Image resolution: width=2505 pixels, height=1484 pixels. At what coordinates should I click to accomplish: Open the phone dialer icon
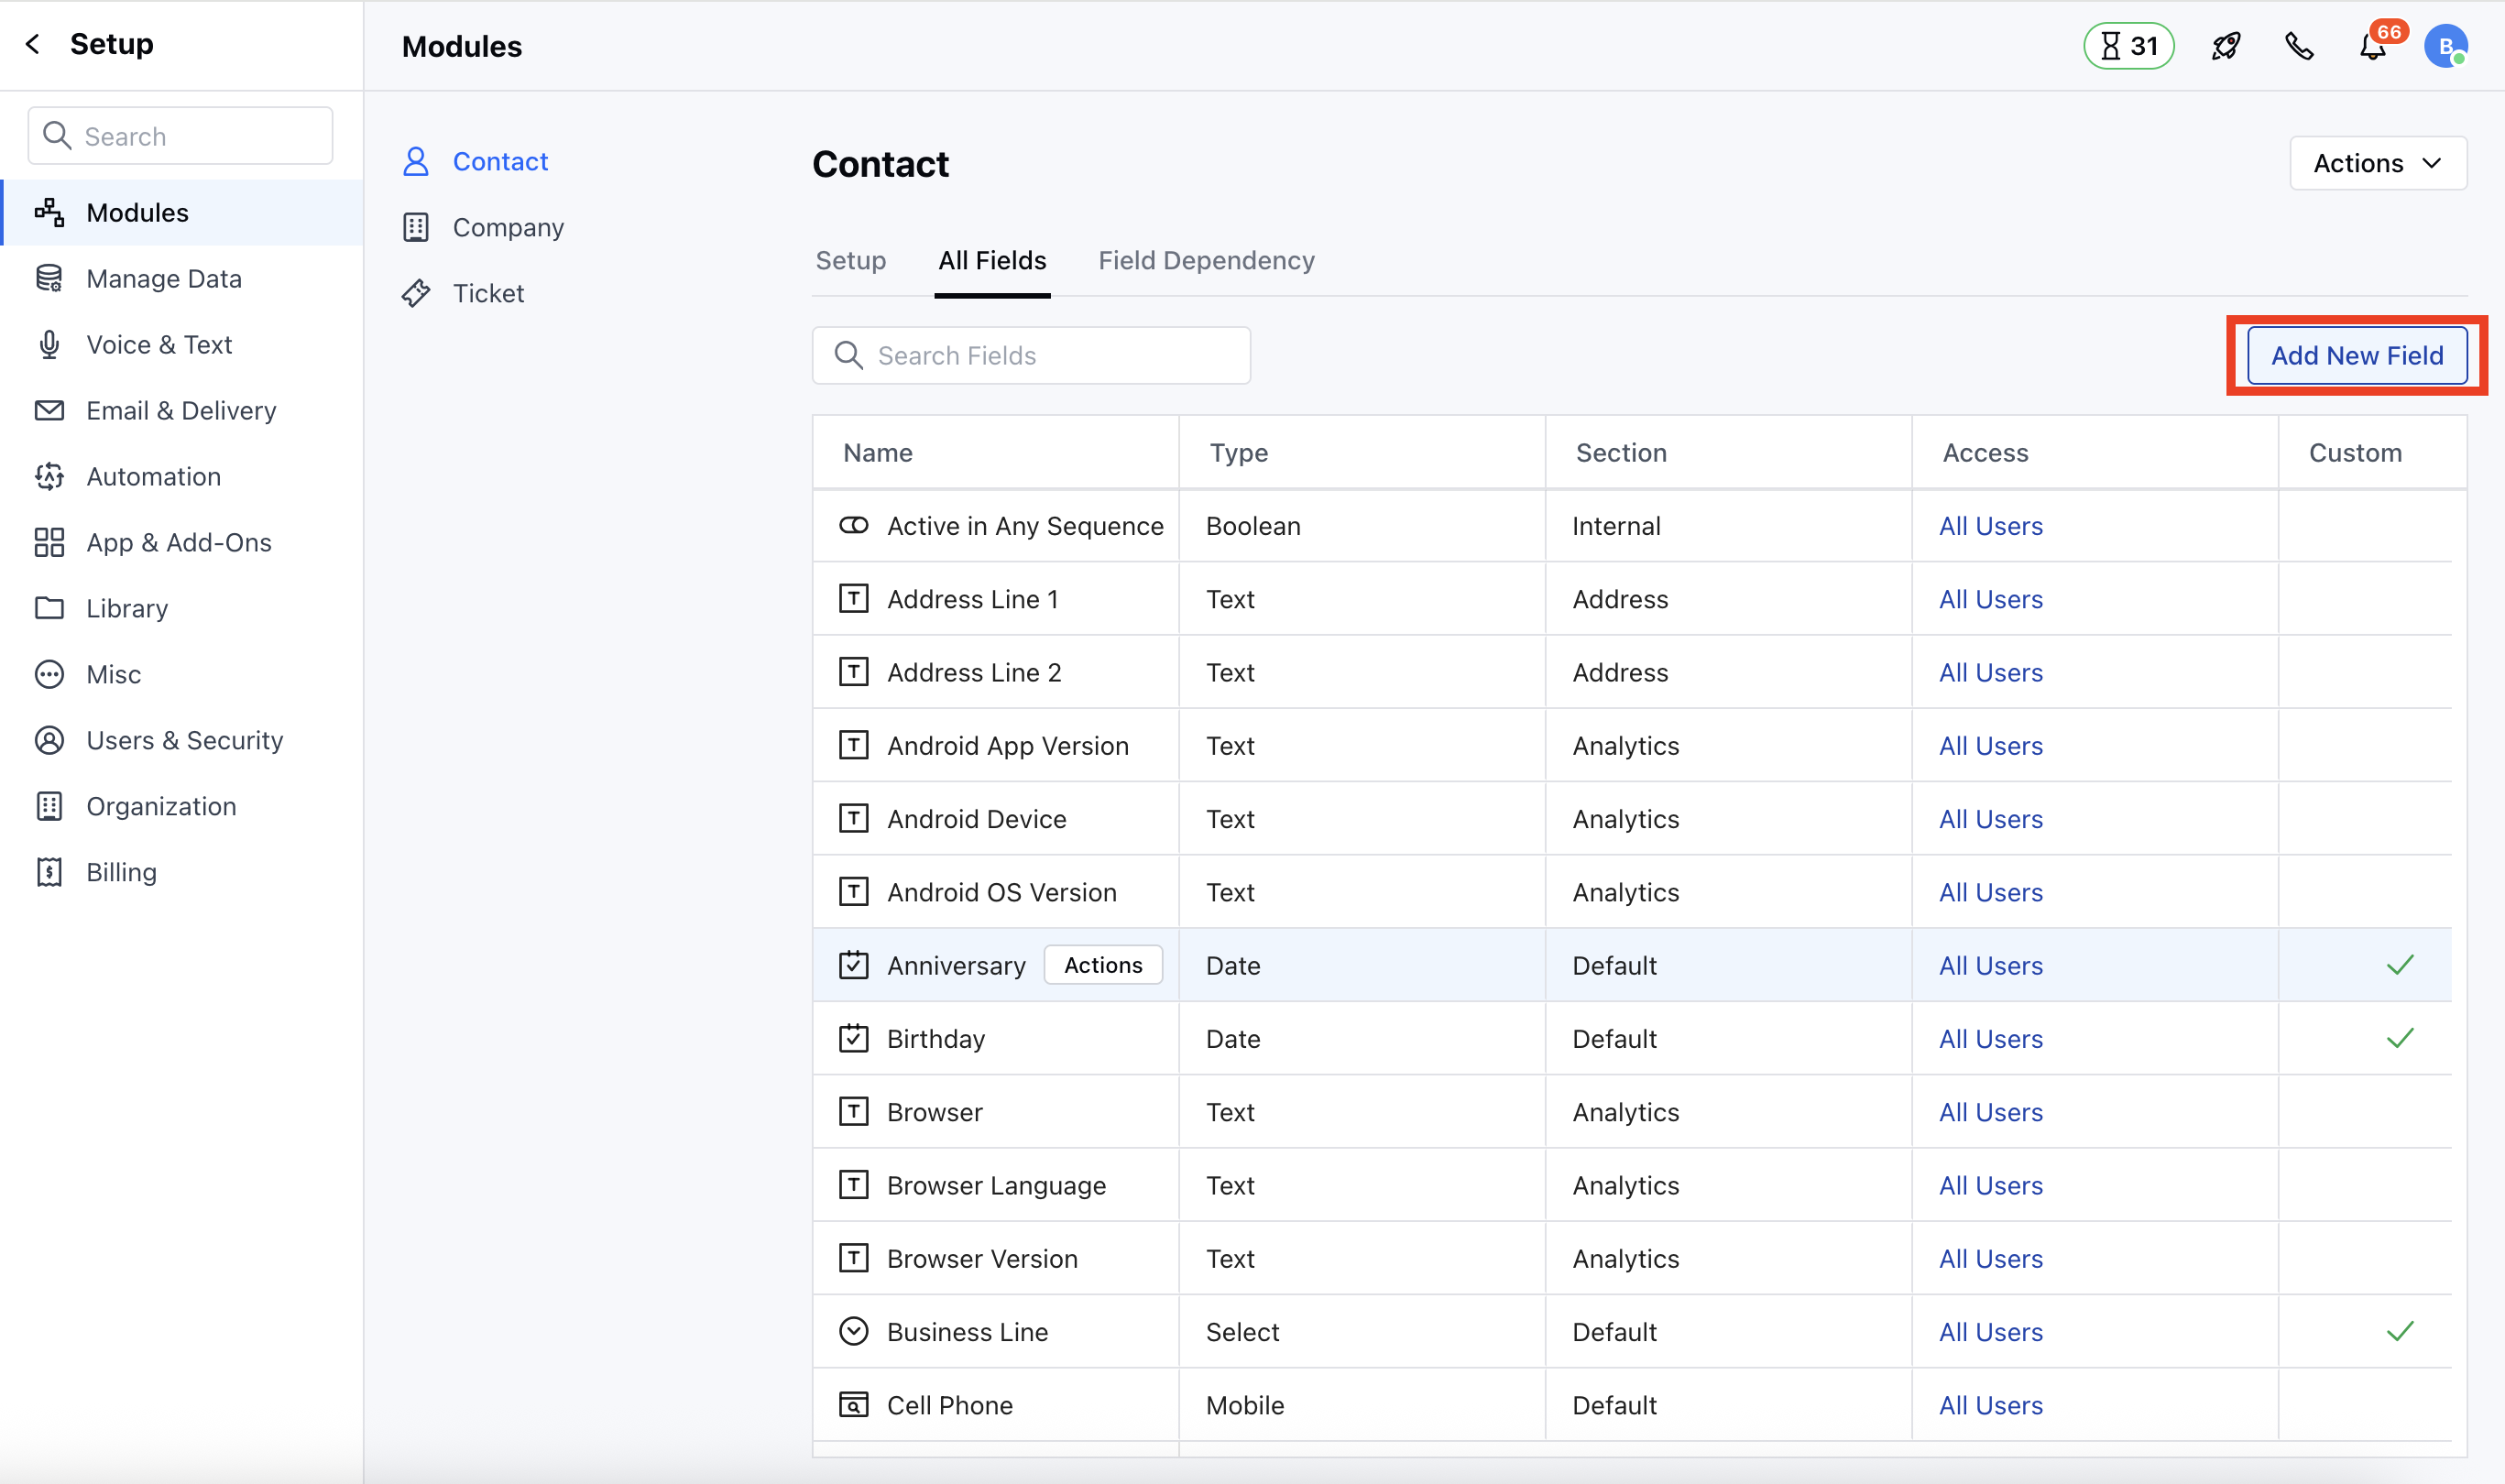[2298, 46]
